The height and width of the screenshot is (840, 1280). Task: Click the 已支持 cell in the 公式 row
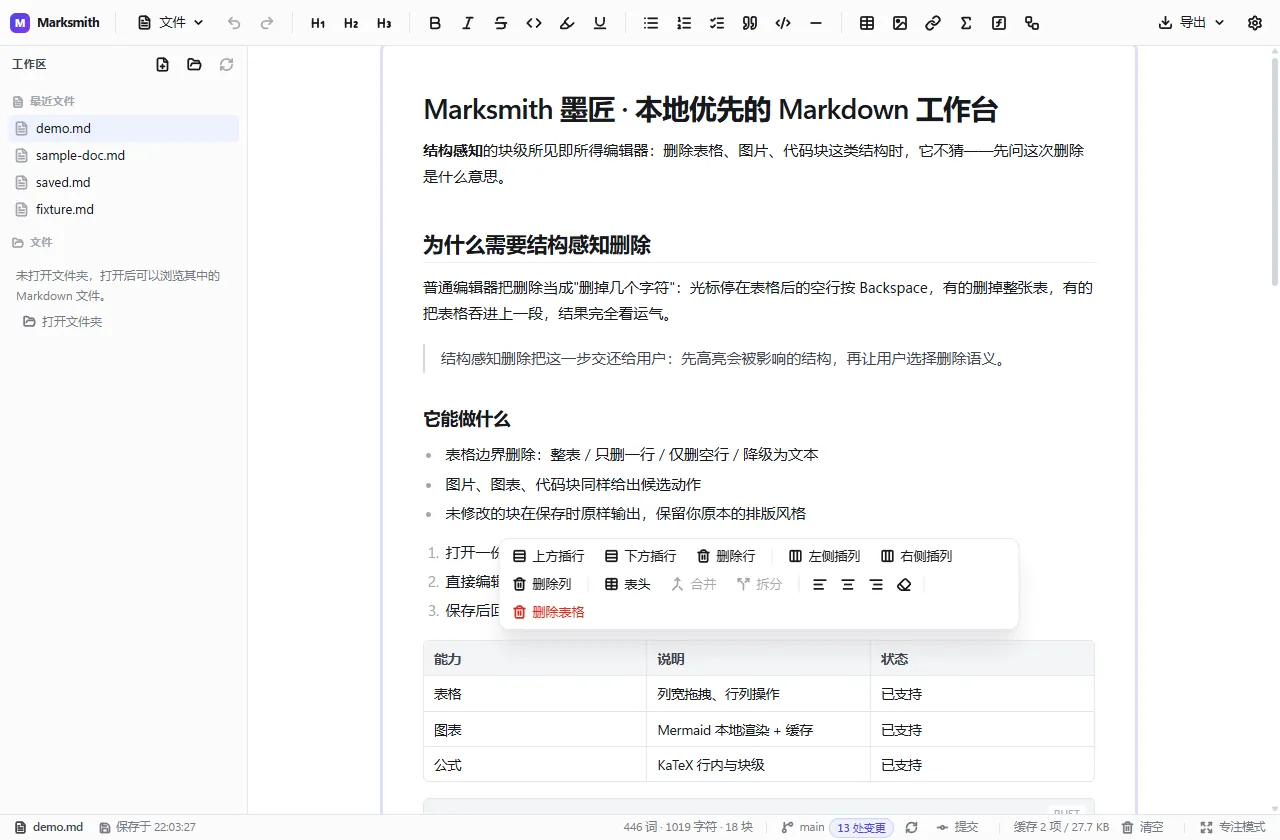tap(981, 765)
